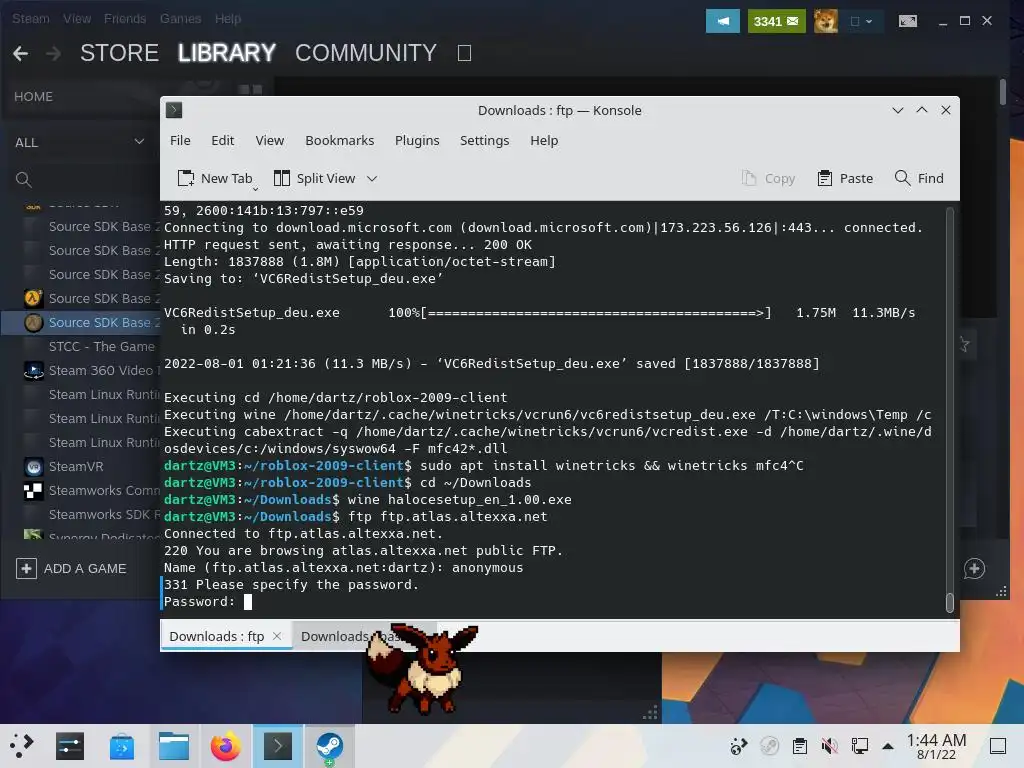Click New Tab in Konsole toolbar
The width and height of the screenshot is (1024, 768).
click(x=214, y=178)
